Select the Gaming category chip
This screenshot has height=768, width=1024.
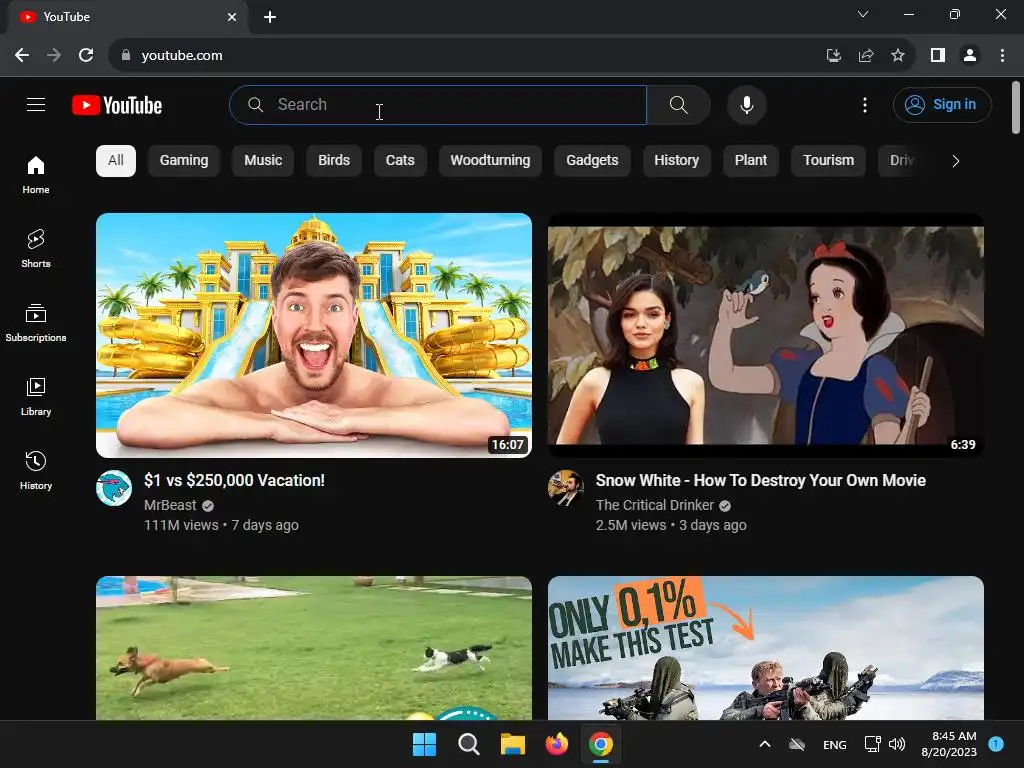184,161
